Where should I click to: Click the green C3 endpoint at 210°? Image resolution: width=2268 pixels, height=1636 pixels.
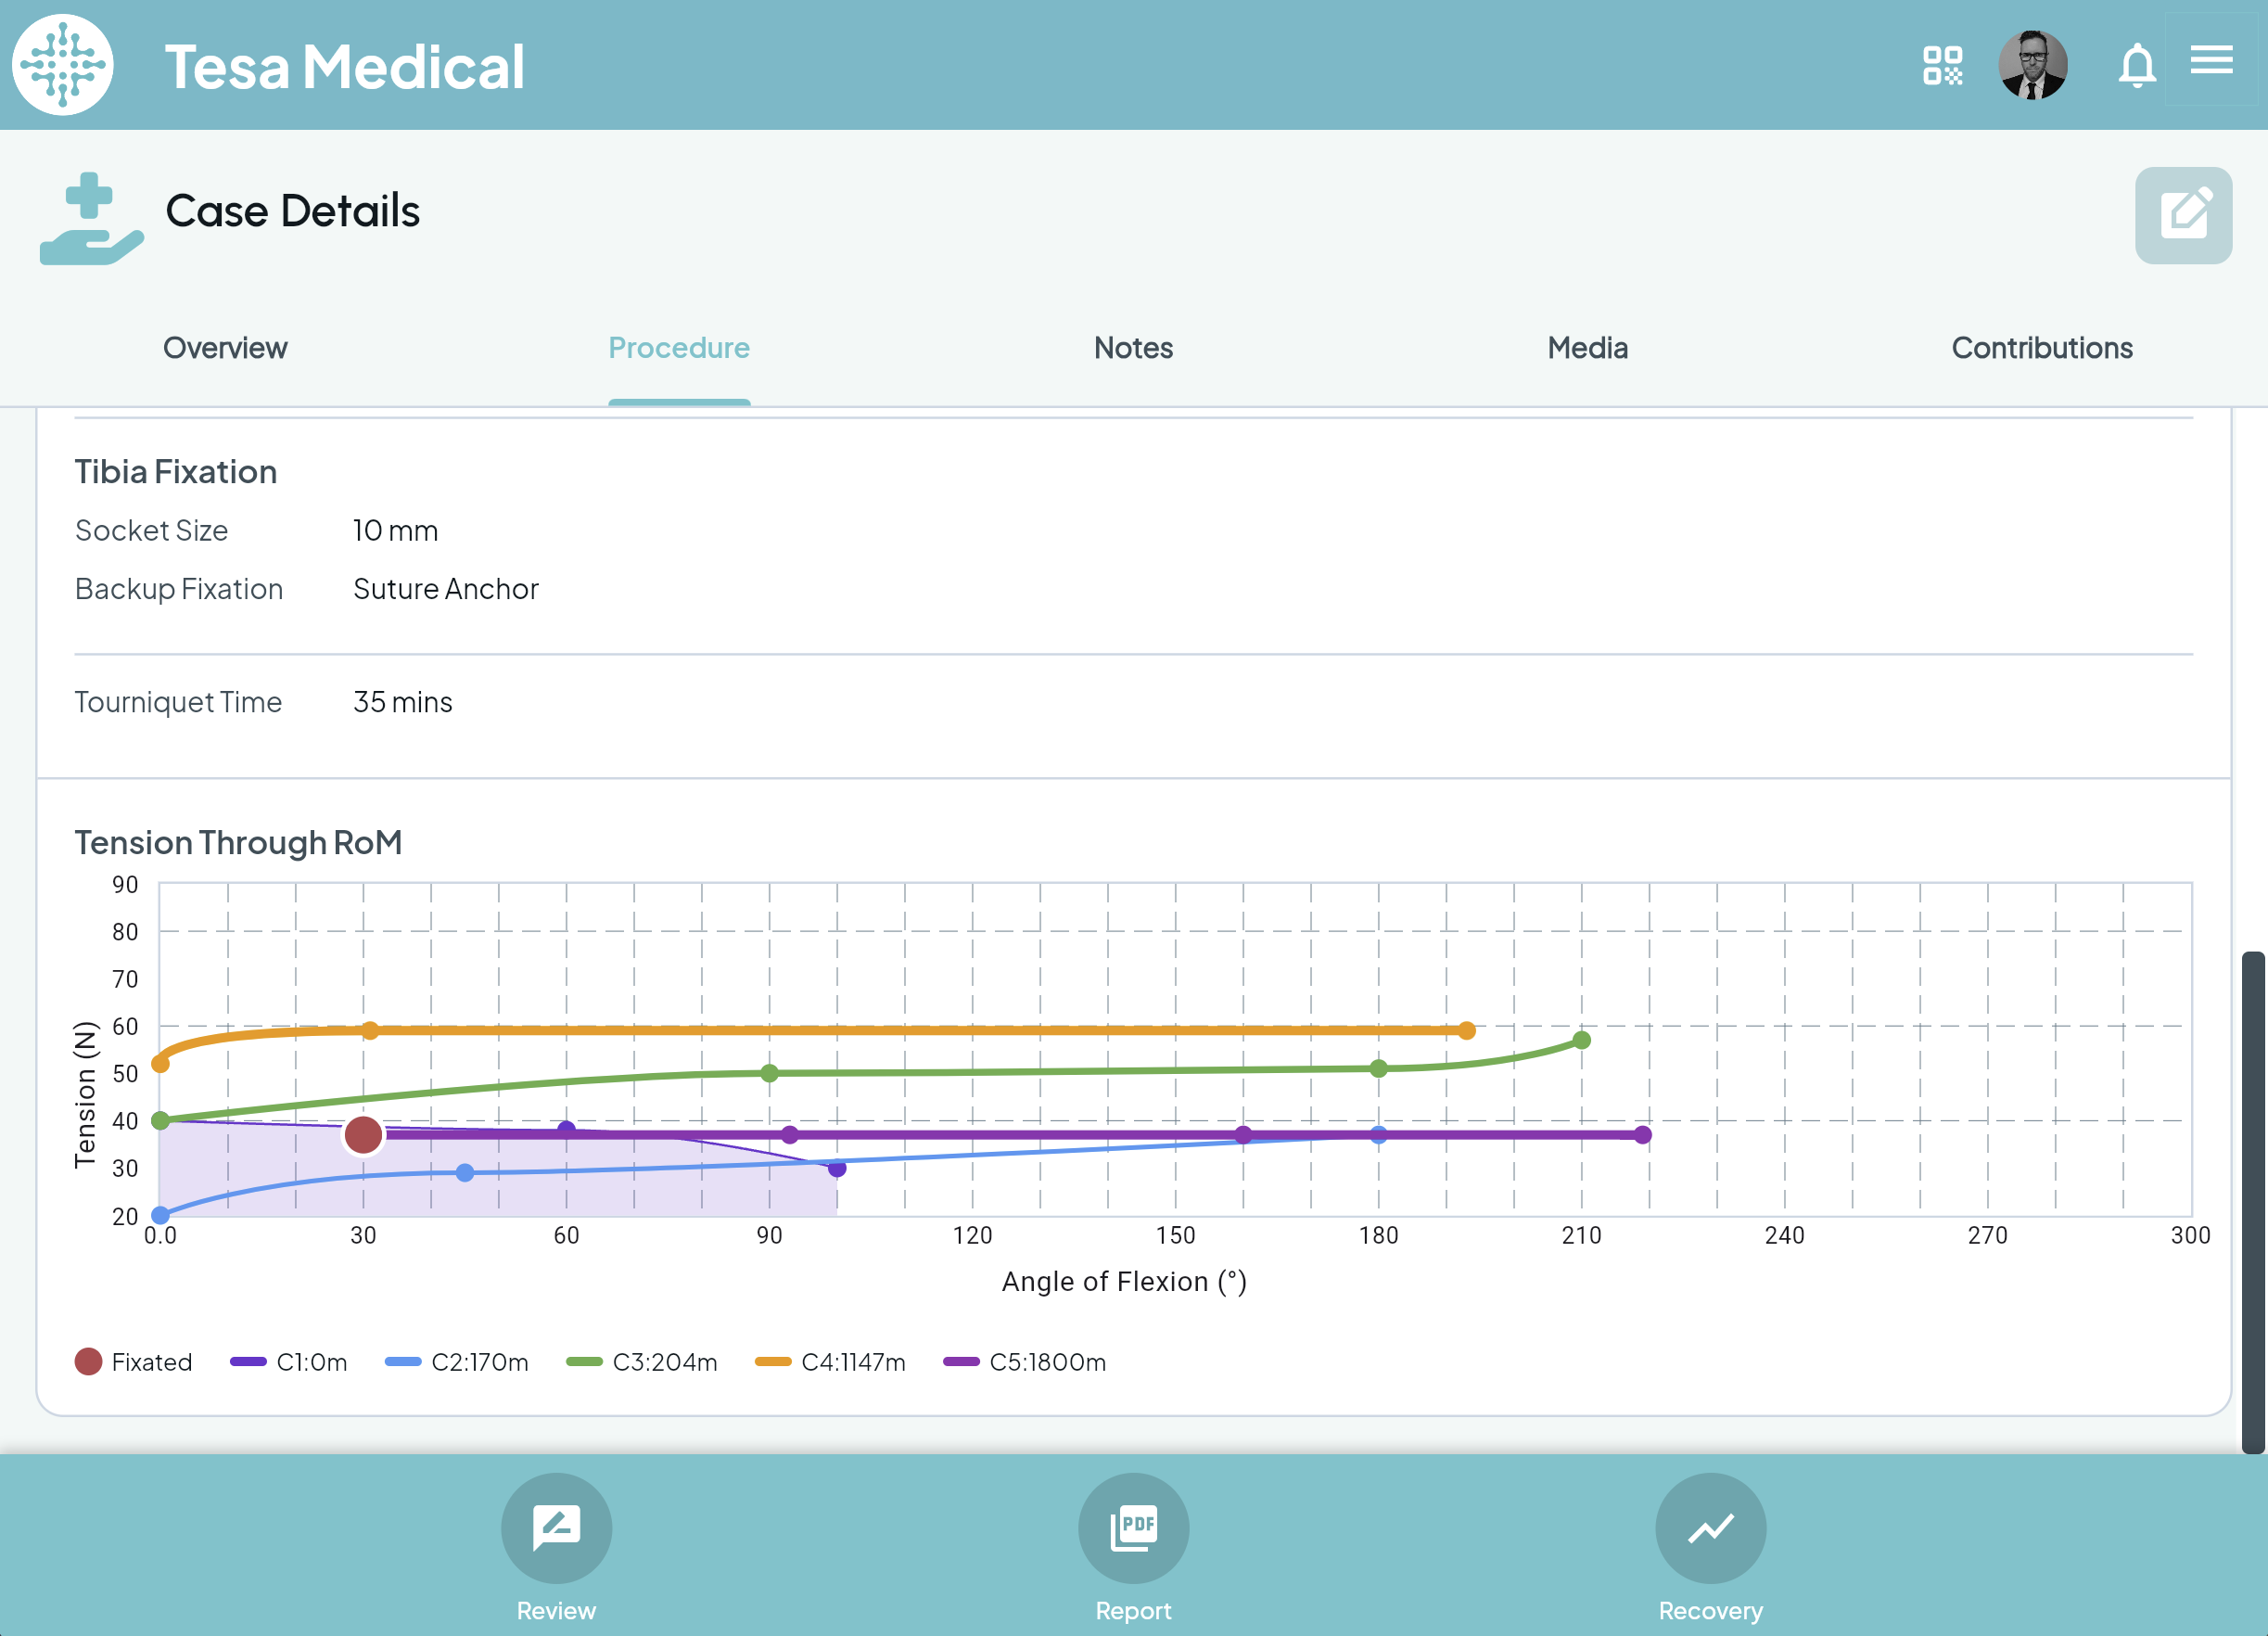point(1581,1040)
